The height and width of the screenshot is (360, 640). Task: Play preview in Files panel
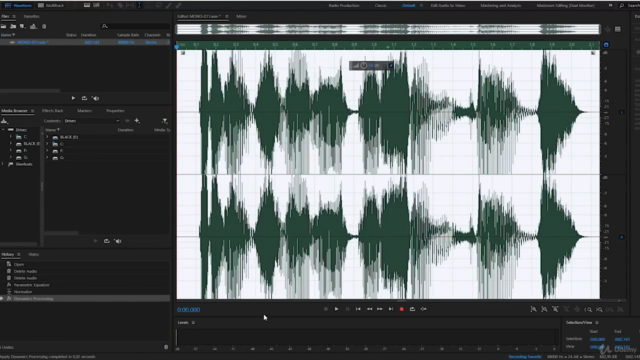73,98
